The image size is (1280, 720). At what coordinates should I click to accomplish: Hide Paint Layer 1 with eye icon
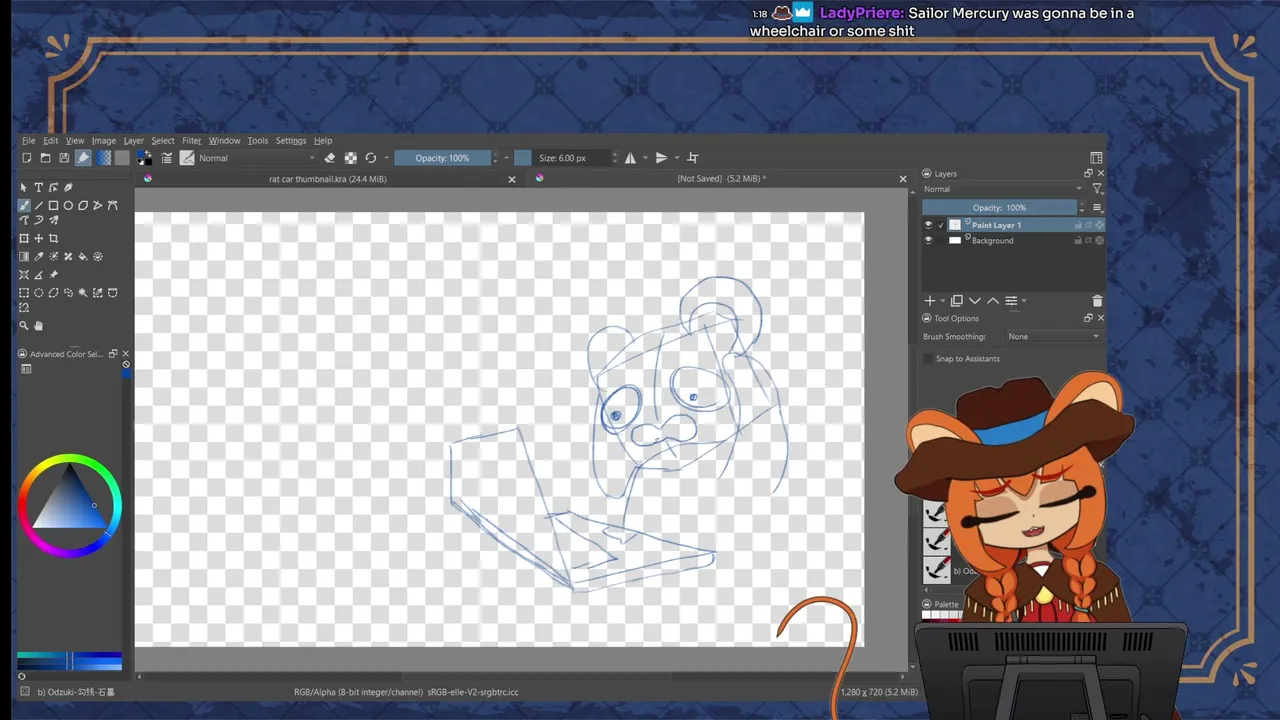928,225
